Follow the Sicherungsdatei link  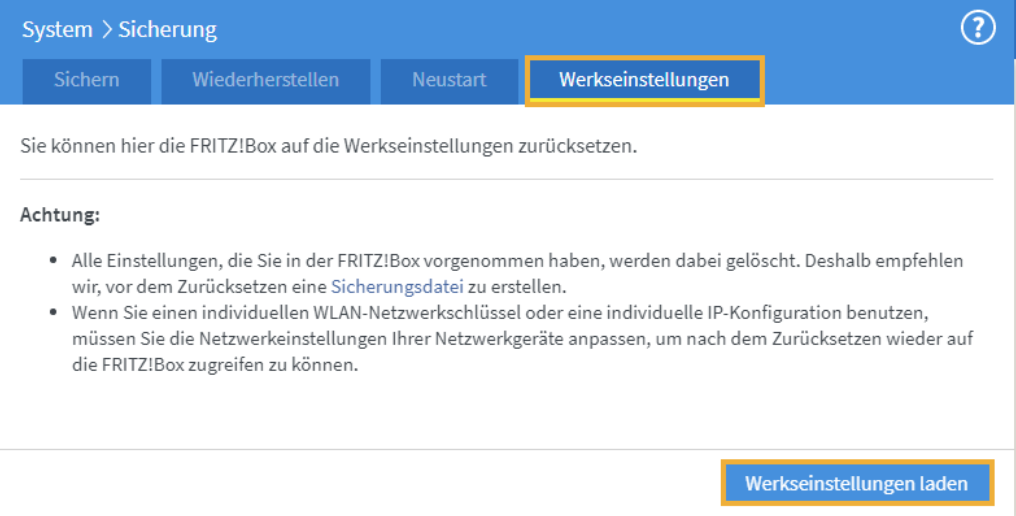[397, 286]
